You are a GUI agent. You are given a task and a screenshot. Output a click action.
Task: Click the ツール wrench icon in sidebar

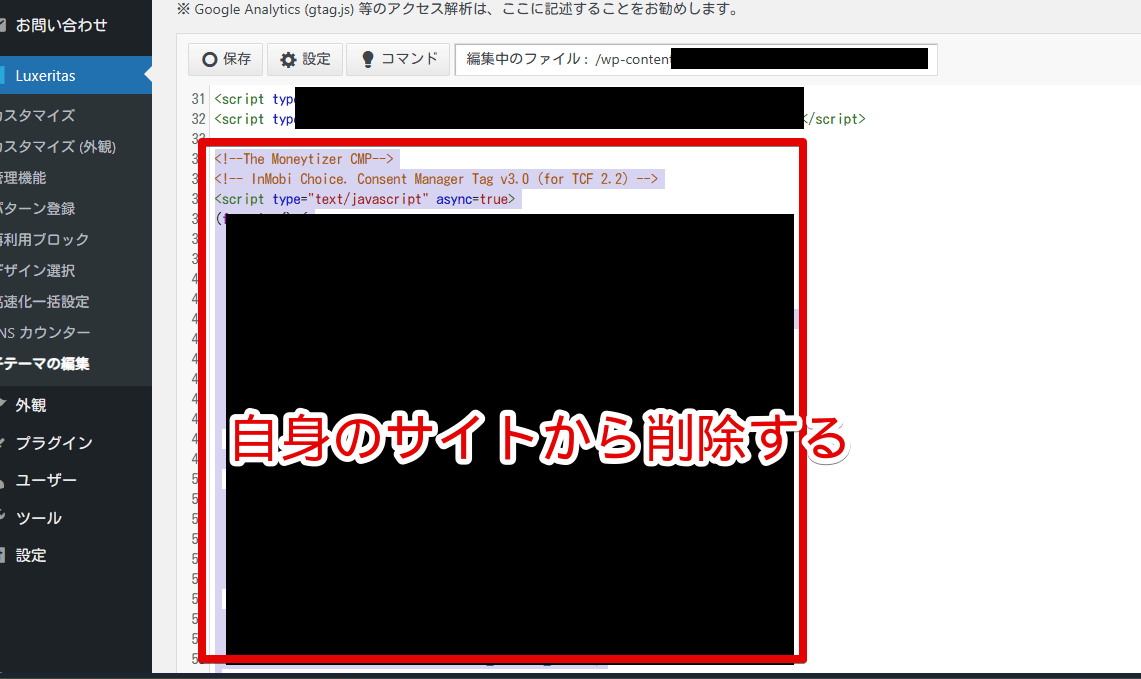click(2, 517)
